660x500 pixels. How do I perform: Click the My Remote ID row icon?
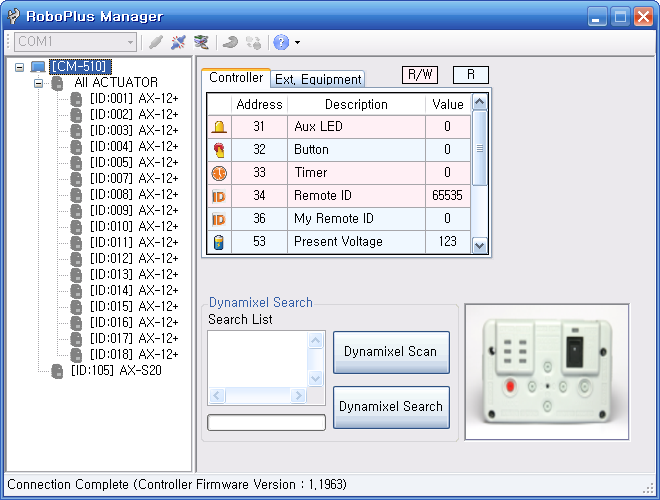click(x=219, y=219)
